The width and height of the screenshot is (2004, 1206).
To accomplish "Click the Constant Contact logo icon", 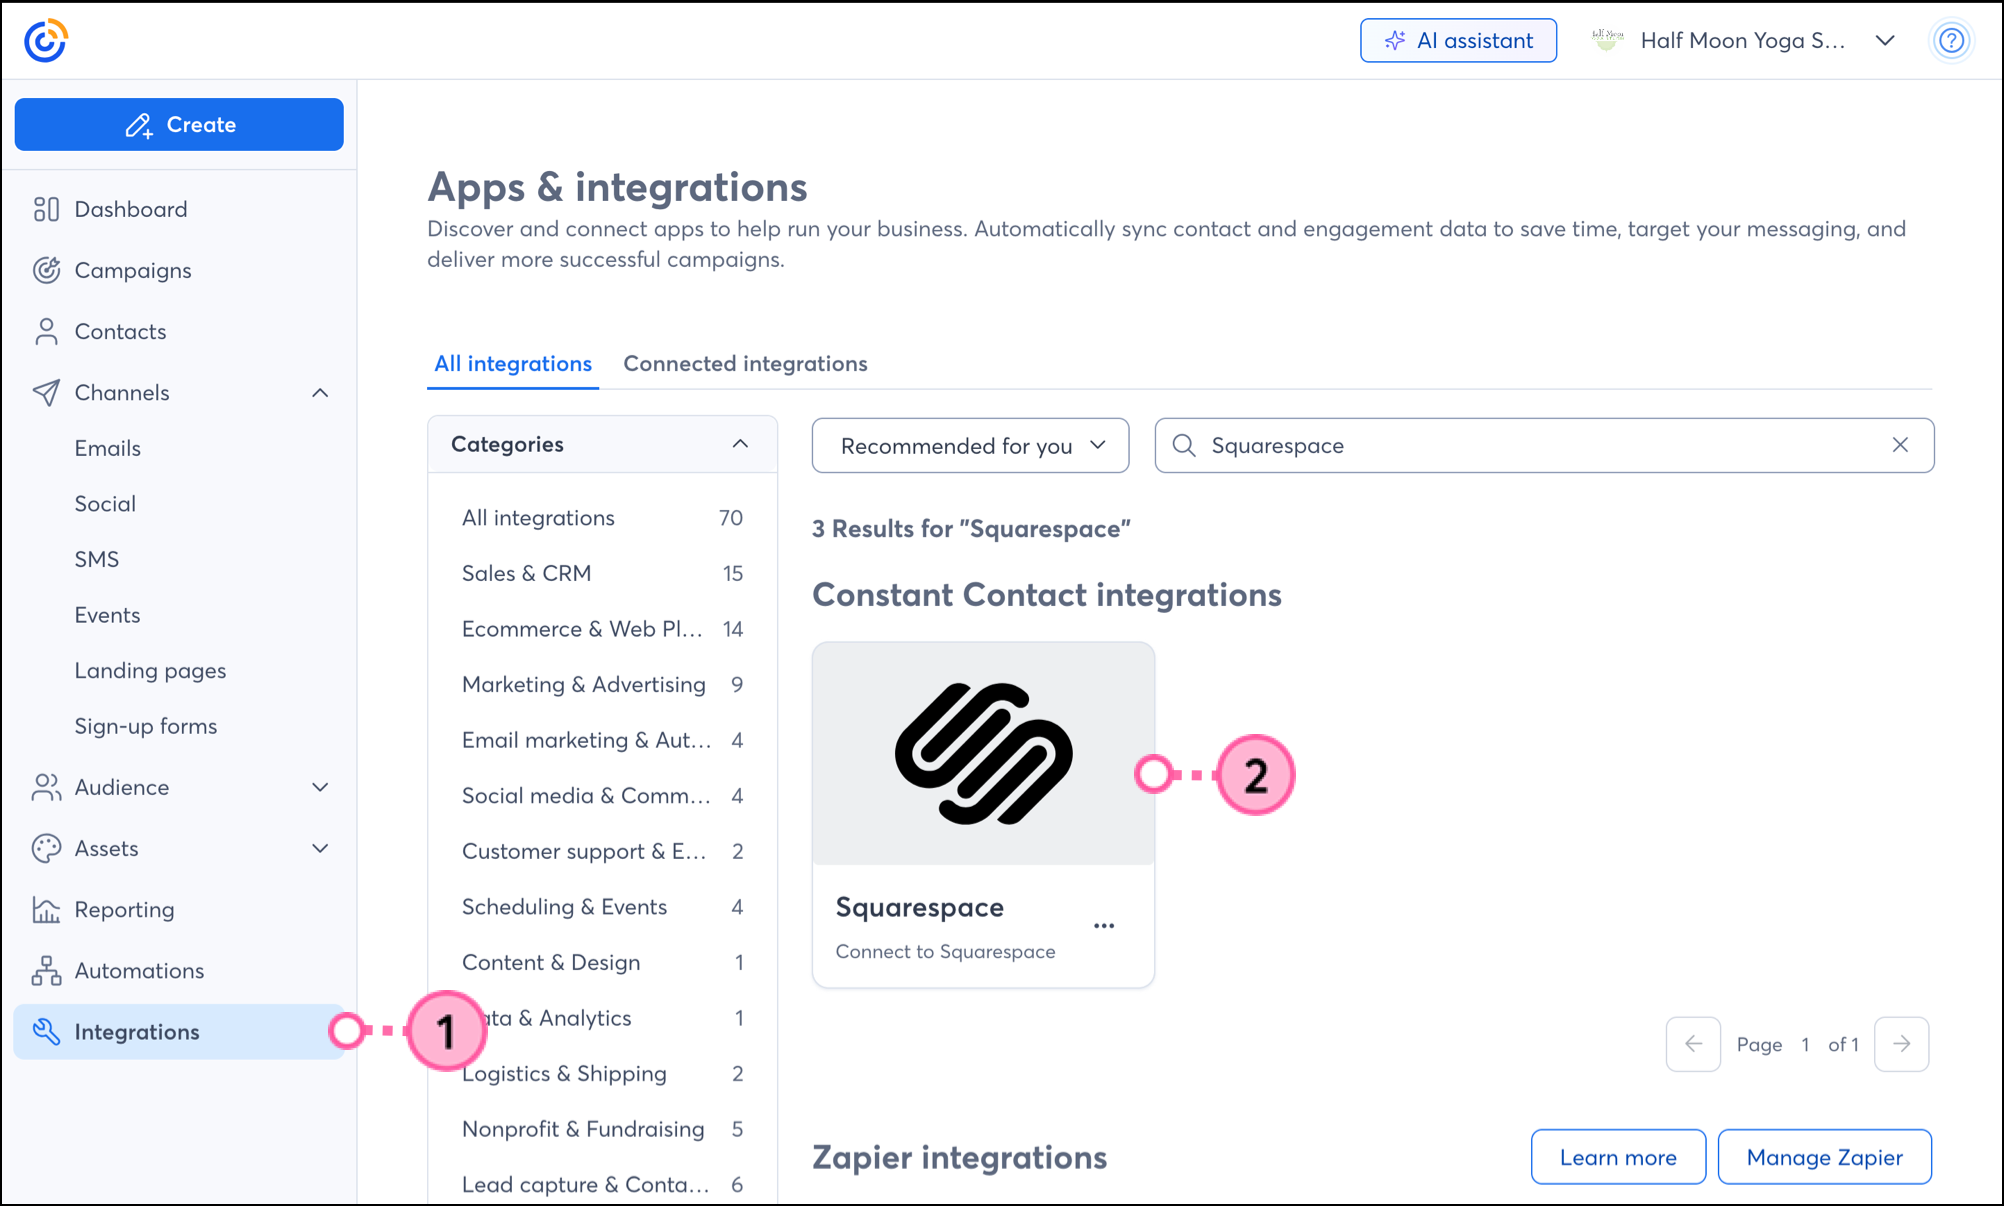I will pyautogui.click(x=45, y=40).
